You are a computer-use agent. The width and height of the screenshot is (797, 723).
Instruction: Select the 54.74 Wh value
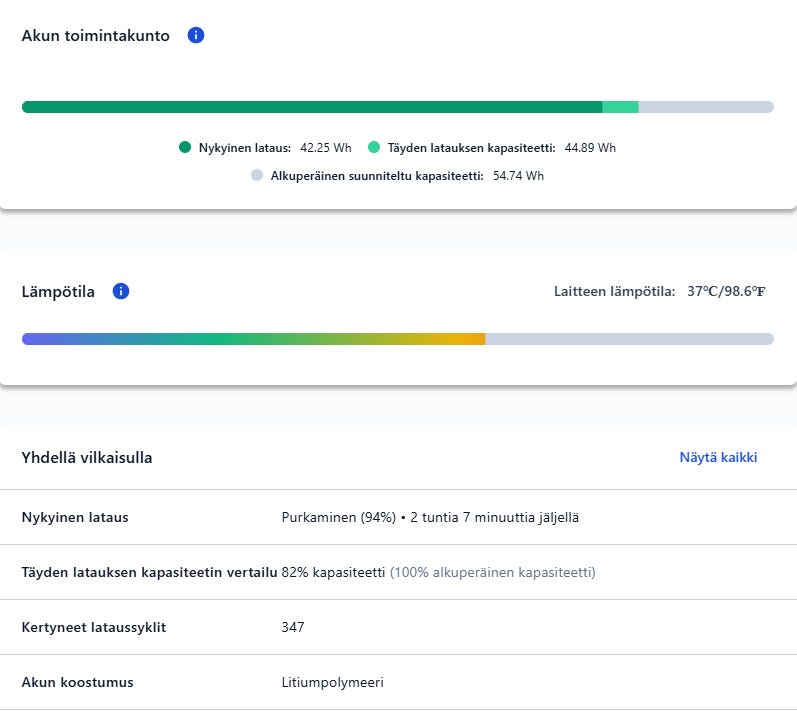pos(518,176)
